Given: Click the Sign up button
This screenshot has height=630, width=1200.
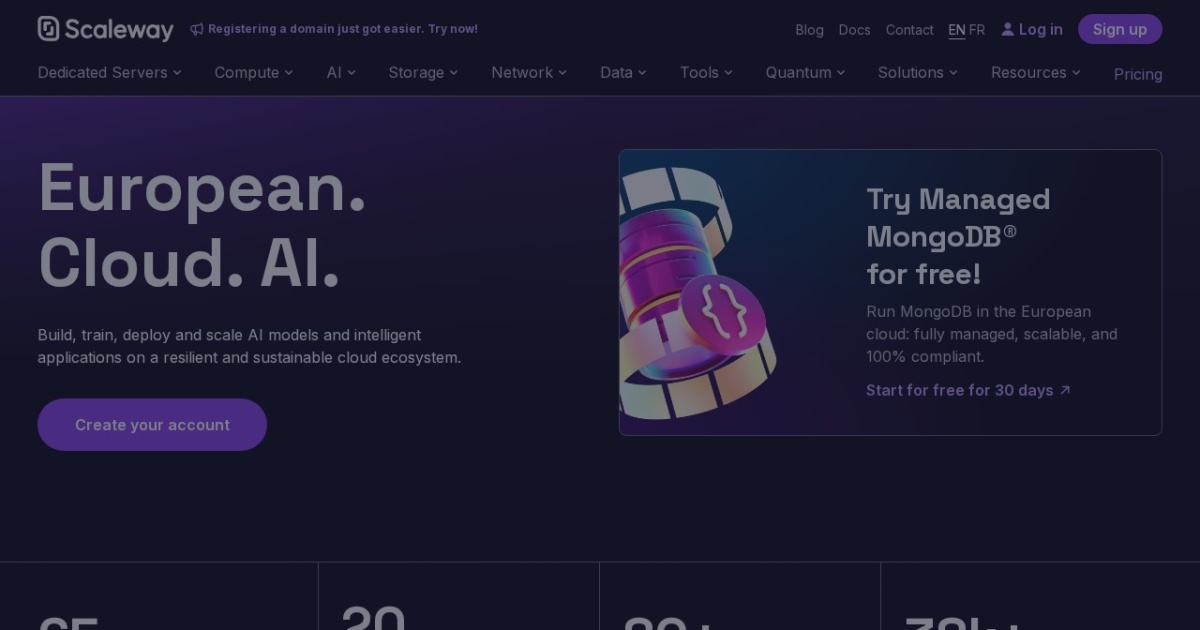Looking at the screenshot, I should tap(1120, 29).
